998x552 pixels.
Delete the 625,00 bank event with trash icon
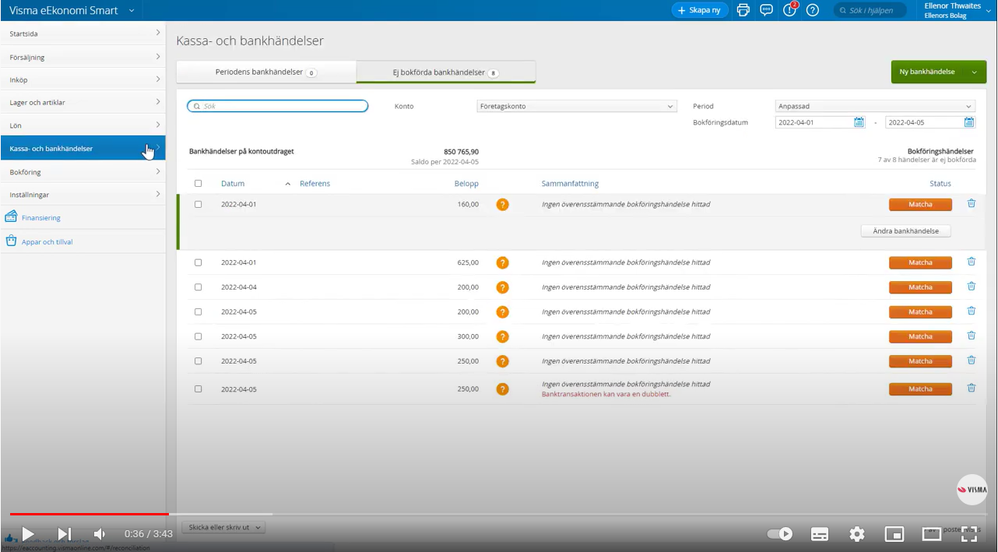click(971, 262)
